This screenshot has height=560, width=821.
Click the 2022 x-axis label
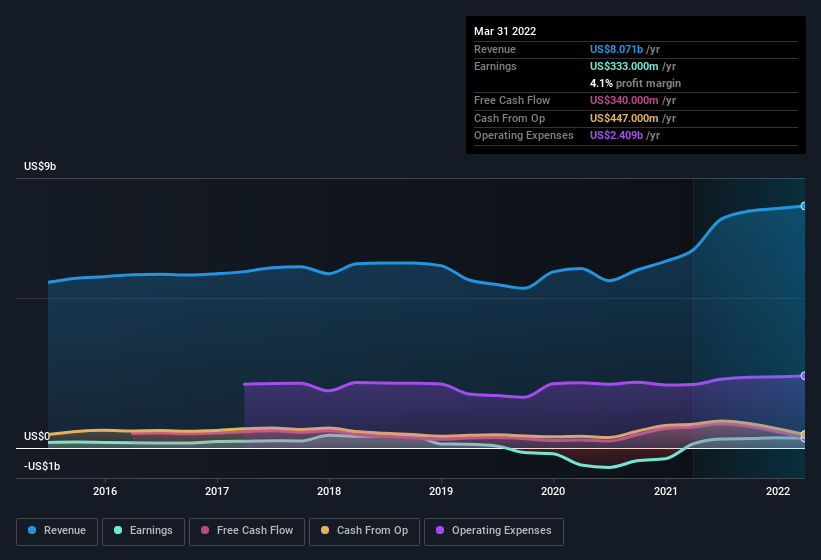[x=778, y=491]
